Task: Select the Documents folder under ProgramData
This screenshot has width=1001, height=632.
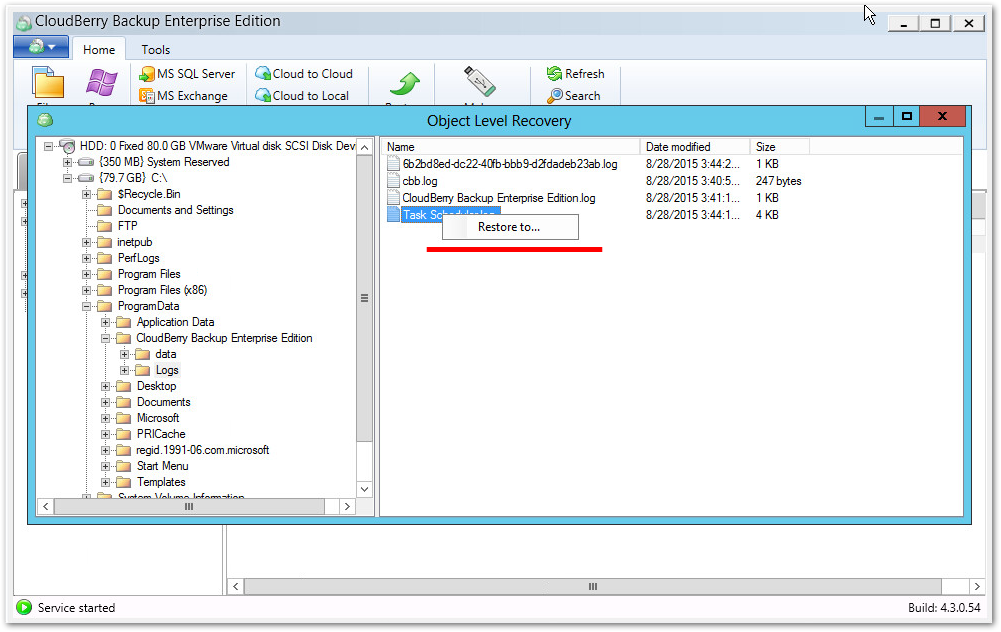Action: point(163,402)
